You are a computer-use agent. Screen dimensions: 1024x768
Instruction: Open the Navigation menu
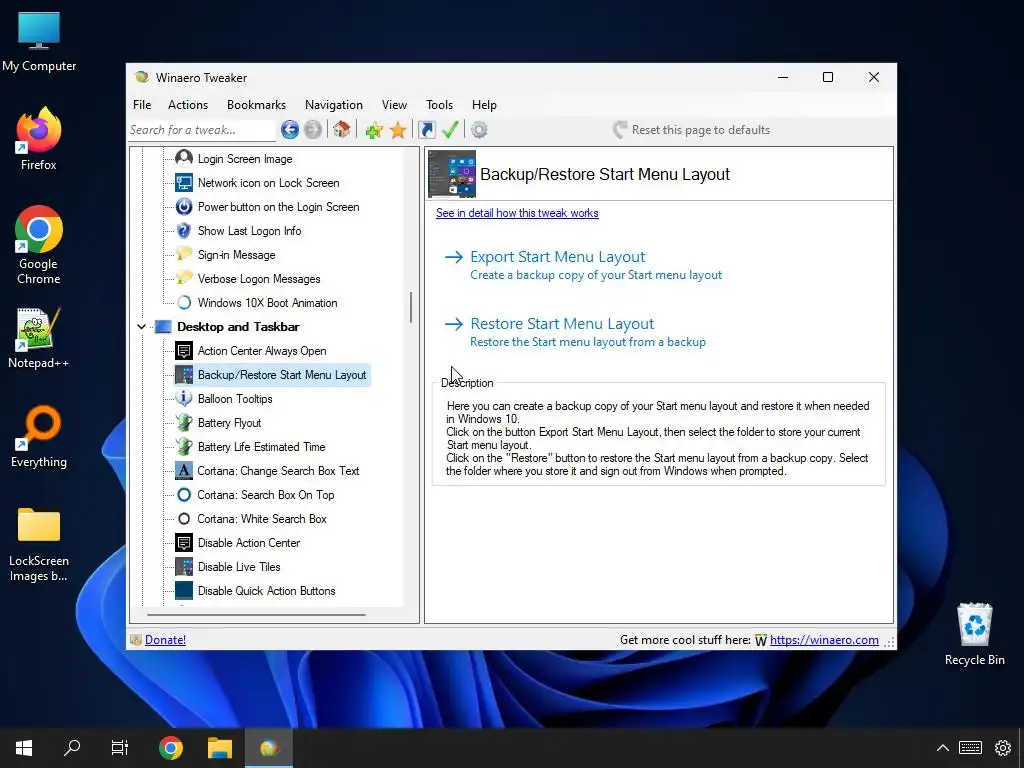point(334,104)
